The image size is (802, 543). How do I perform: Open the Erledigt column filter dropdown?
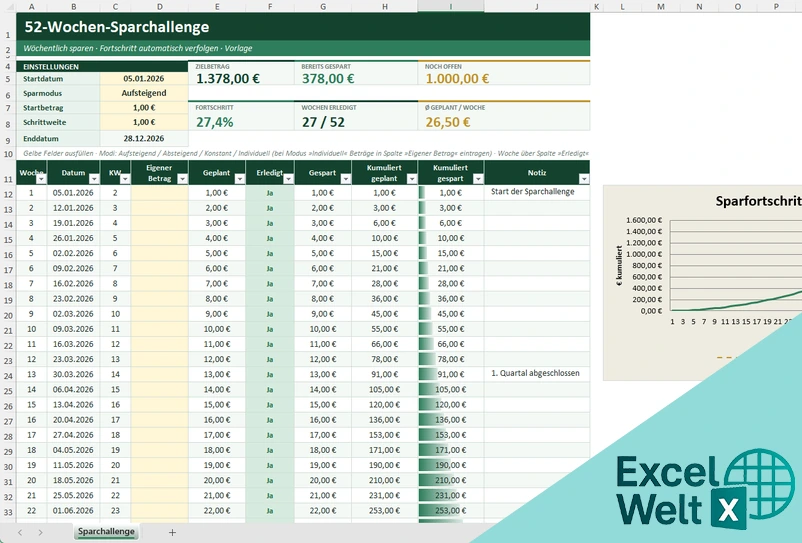(x=288, y=179)
